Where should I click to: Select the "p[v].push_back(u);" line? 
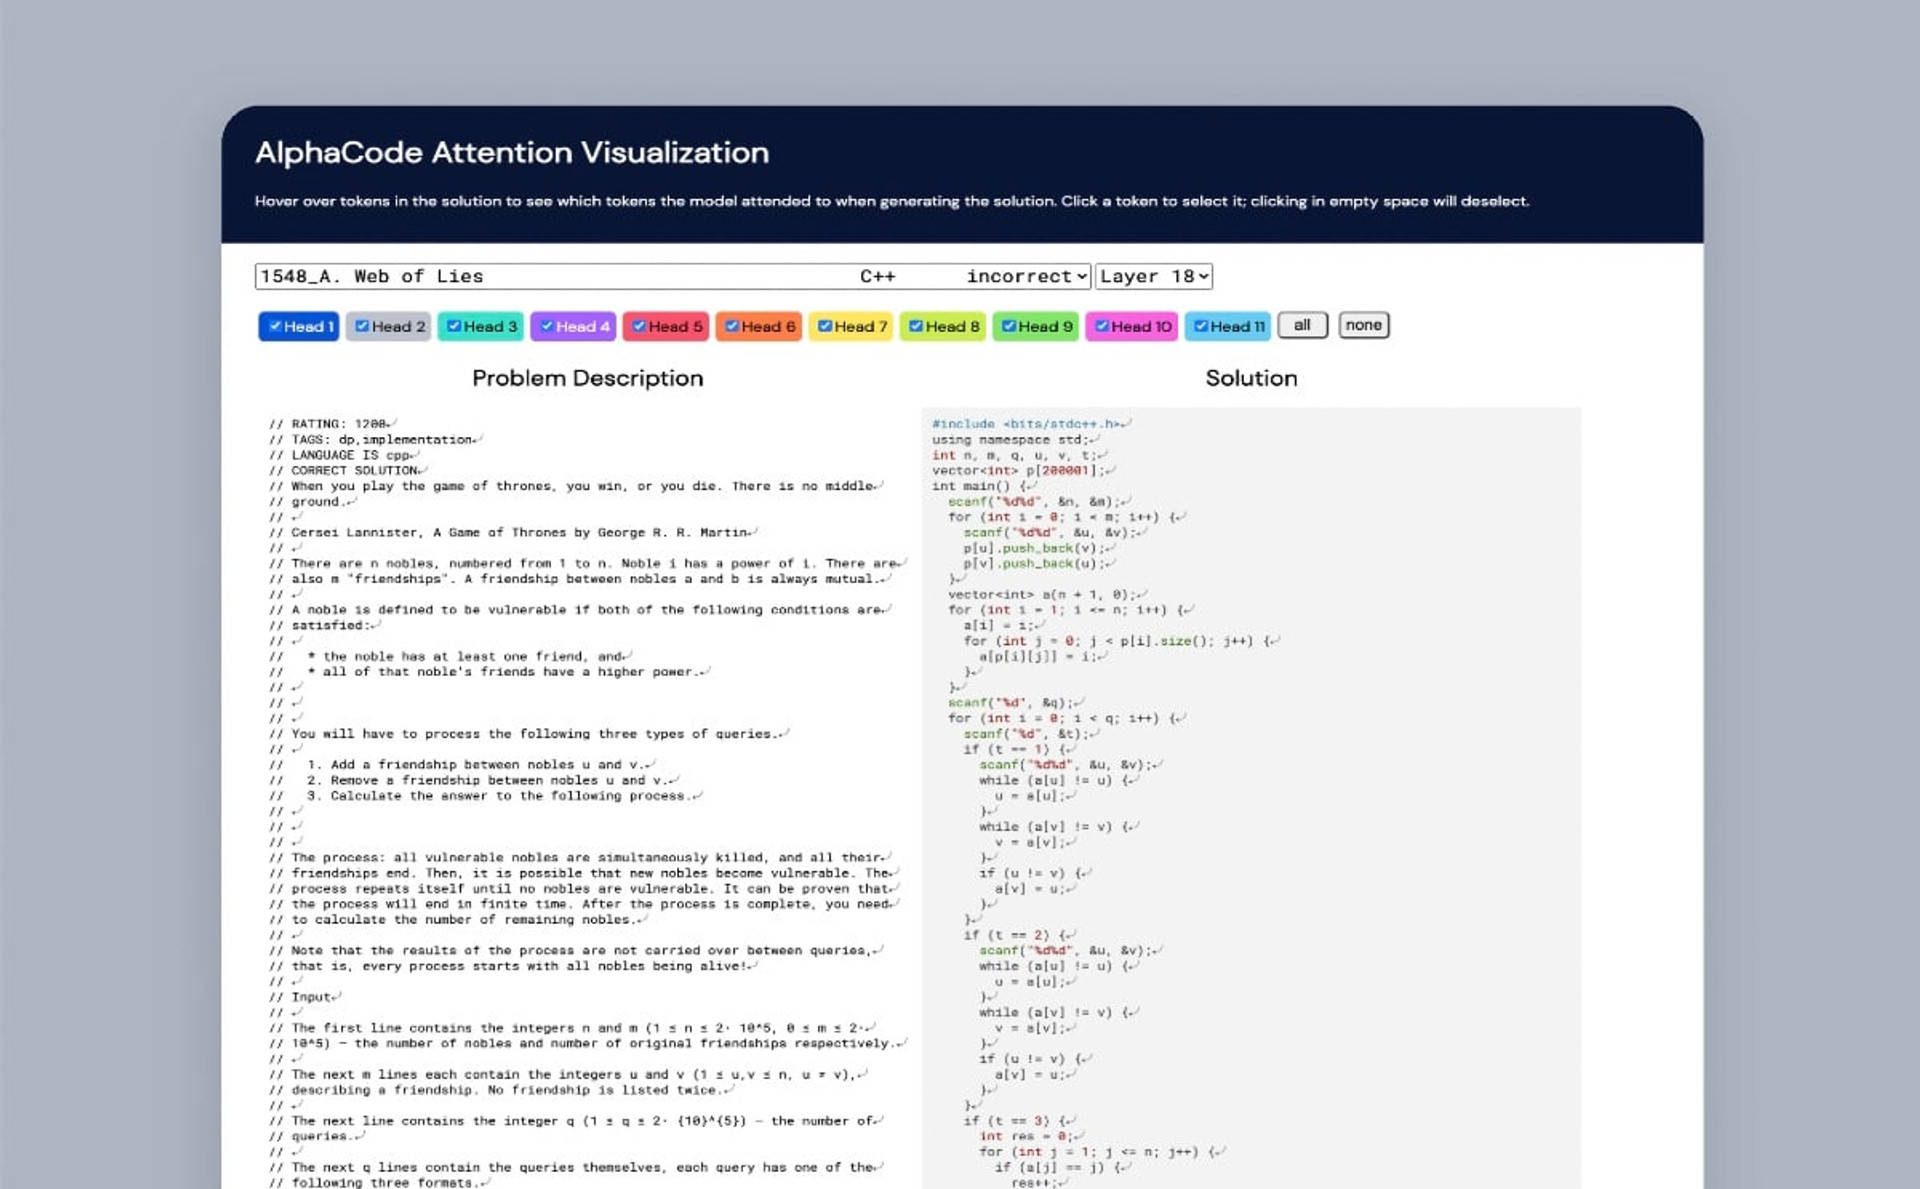click(1034, 564)
